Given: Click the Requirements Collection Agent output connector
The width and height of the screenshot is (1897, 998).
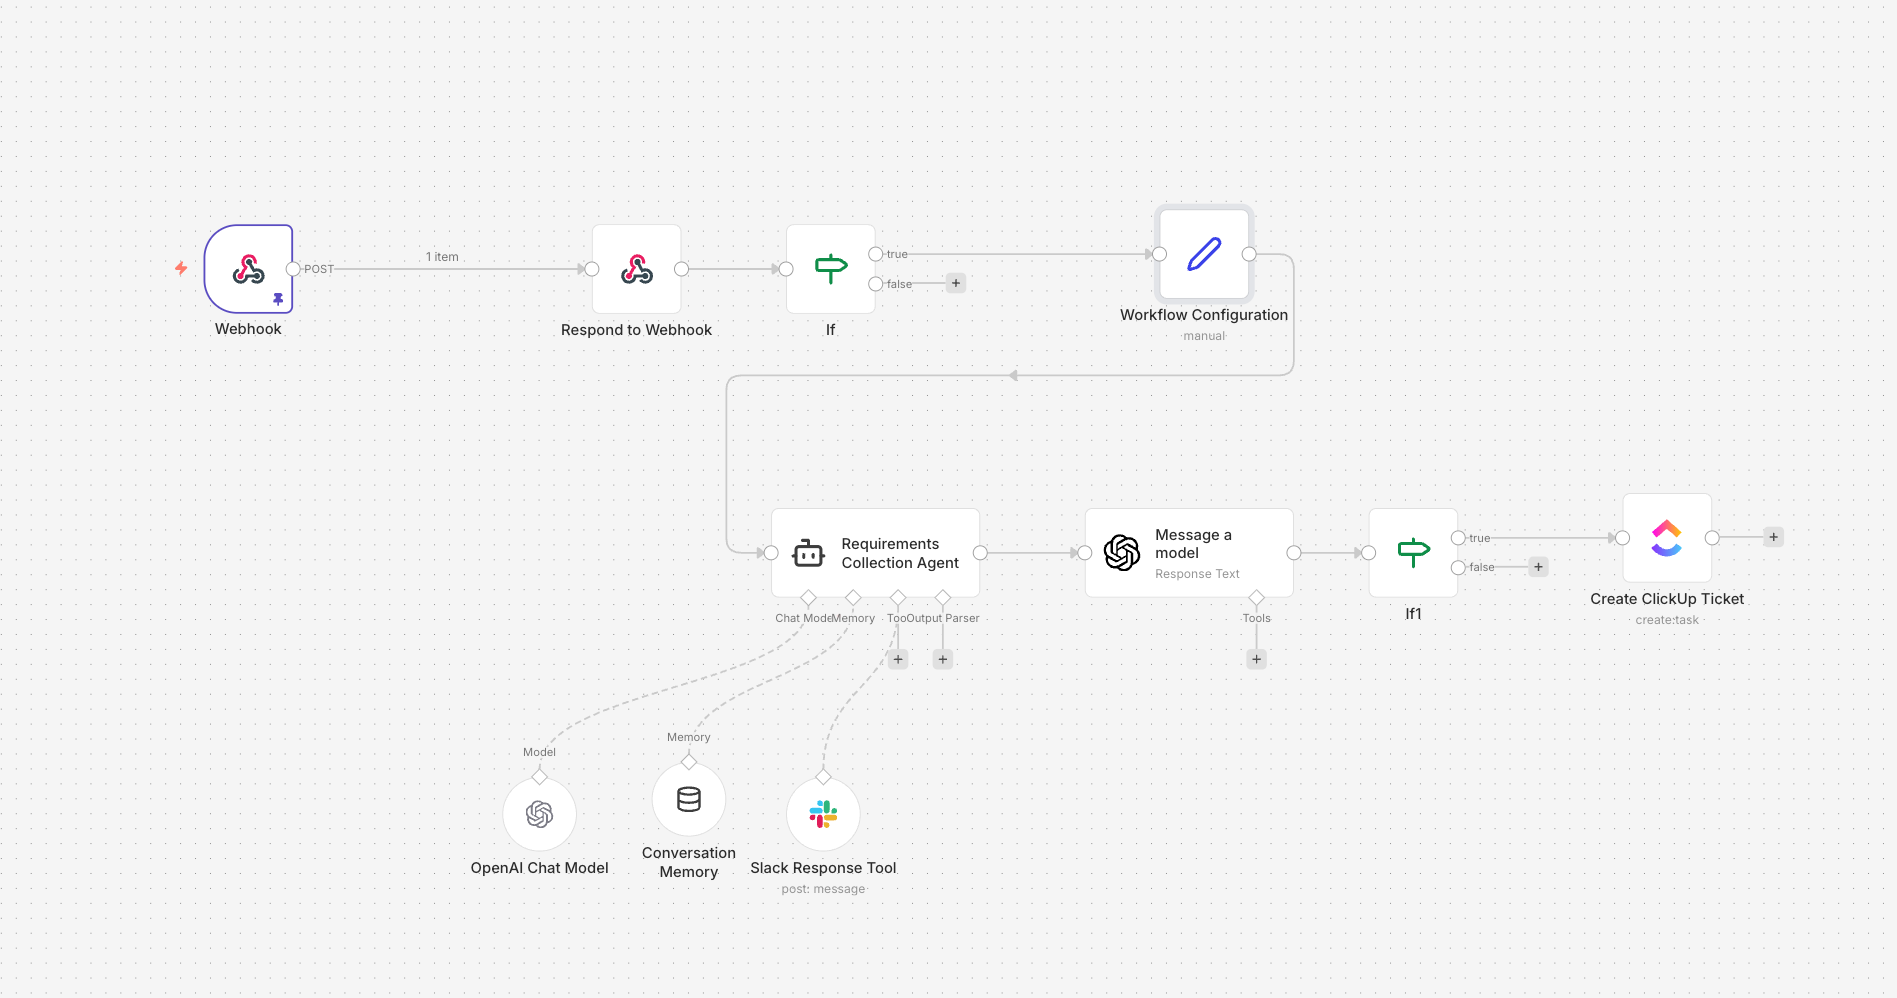Looking at the screenshot, I should click(x=980, y=553).
